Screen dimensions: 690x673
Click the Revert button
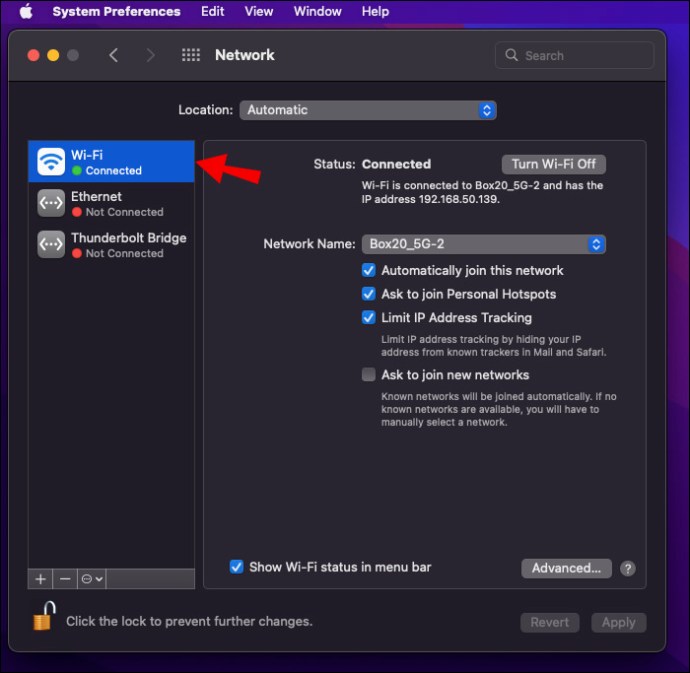click(x=550, y=622)
